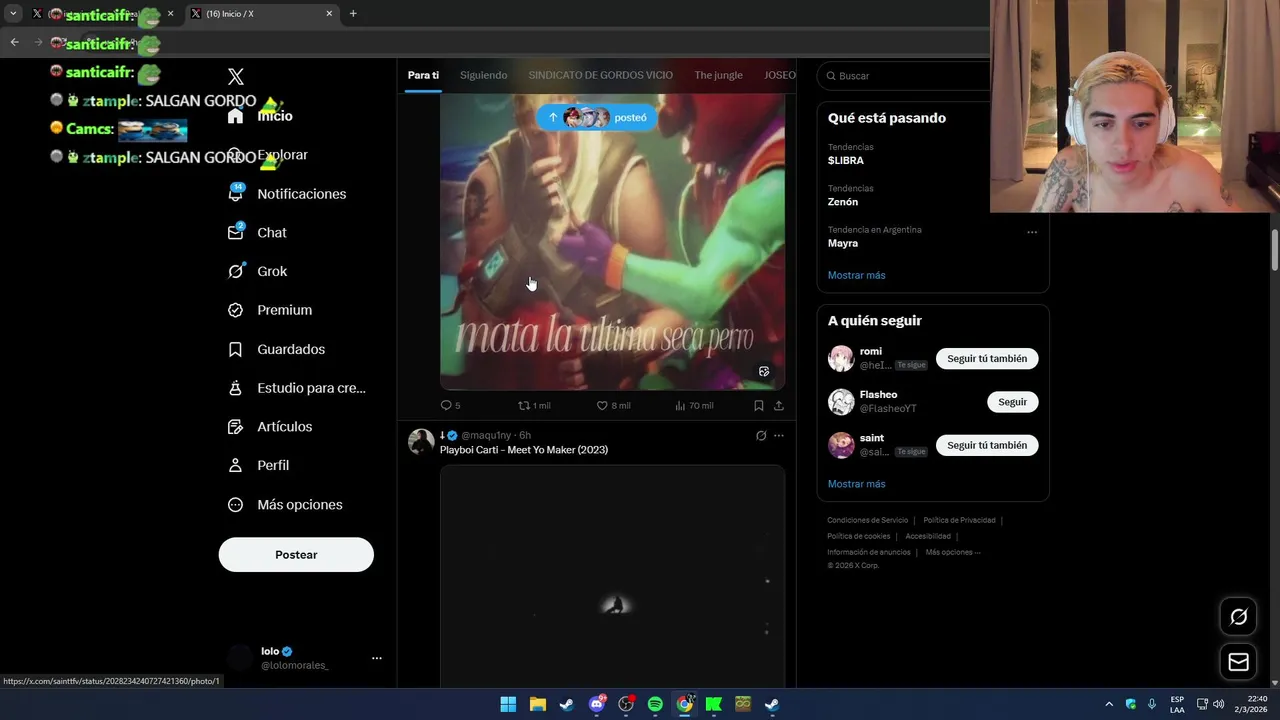Open Spotify from the taskbar

[x=655, y=704]
